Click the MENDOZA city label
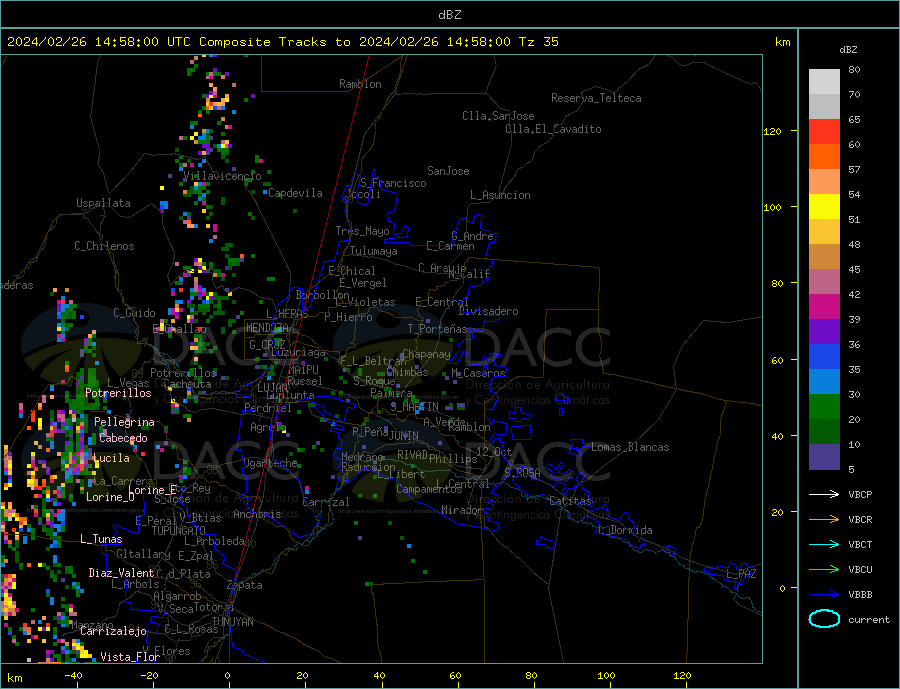This screenshot has height=689, width=900. pos(267,327)
